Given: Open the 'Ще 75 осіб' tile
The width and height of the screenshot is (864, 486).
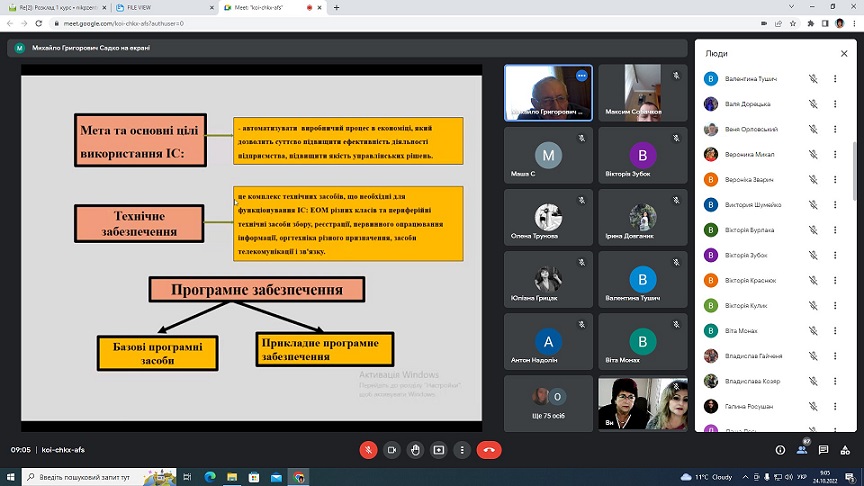Looking at the screenshot, I should point(548,403).
